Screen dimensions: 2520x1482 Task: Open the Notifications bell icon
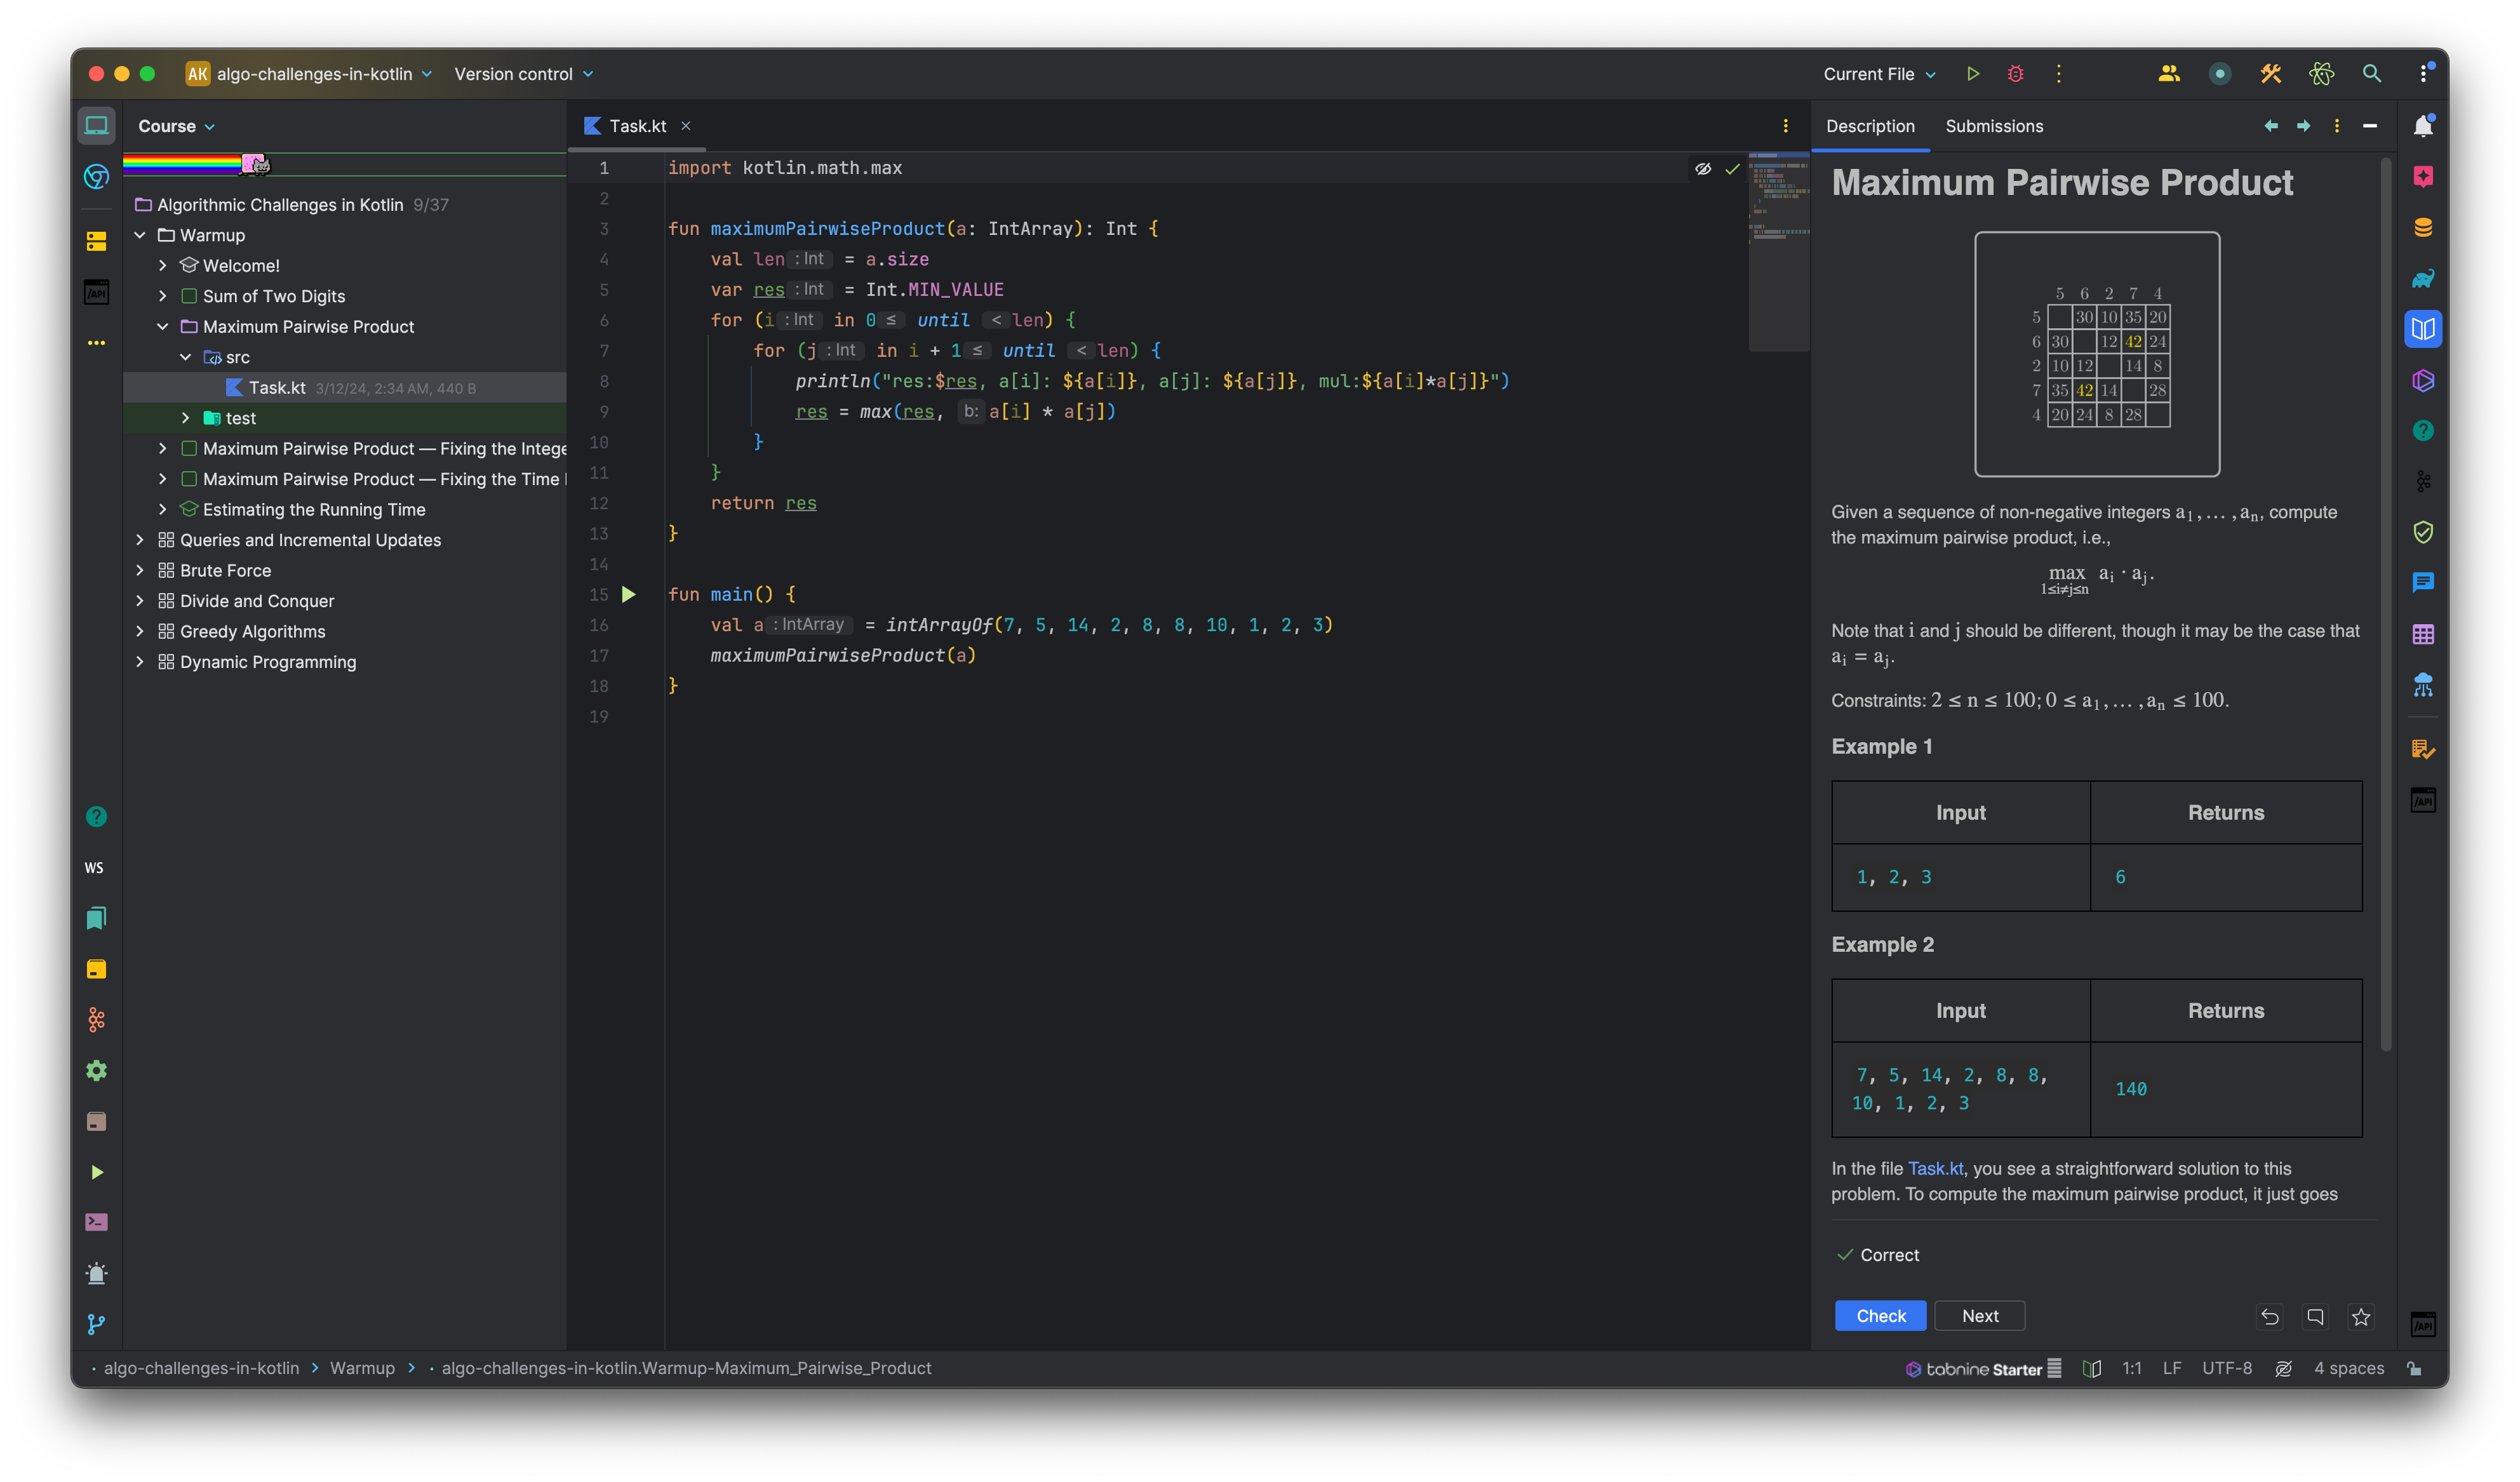tap(2422, 126)
